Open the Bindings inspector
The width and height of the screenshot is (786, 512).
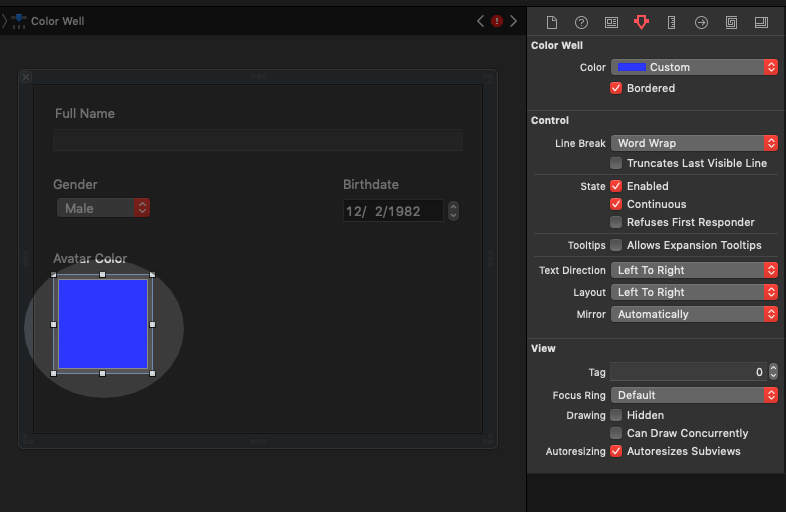click(731, 22)
